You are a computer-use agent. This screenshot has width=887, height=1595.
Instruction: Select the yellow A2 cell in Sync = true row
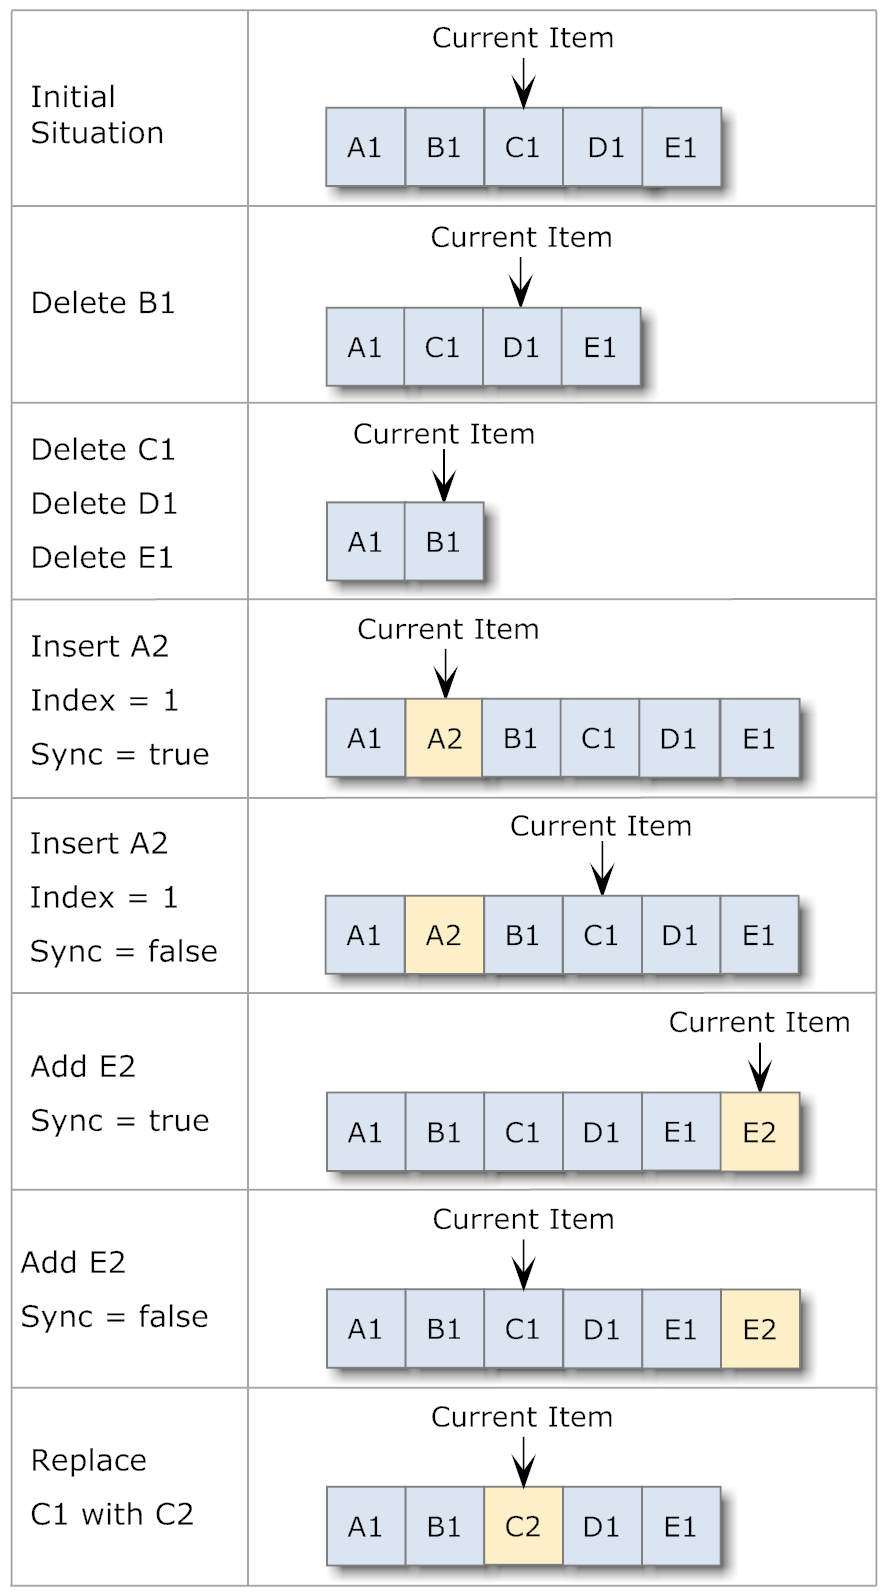tap(444, 738)
